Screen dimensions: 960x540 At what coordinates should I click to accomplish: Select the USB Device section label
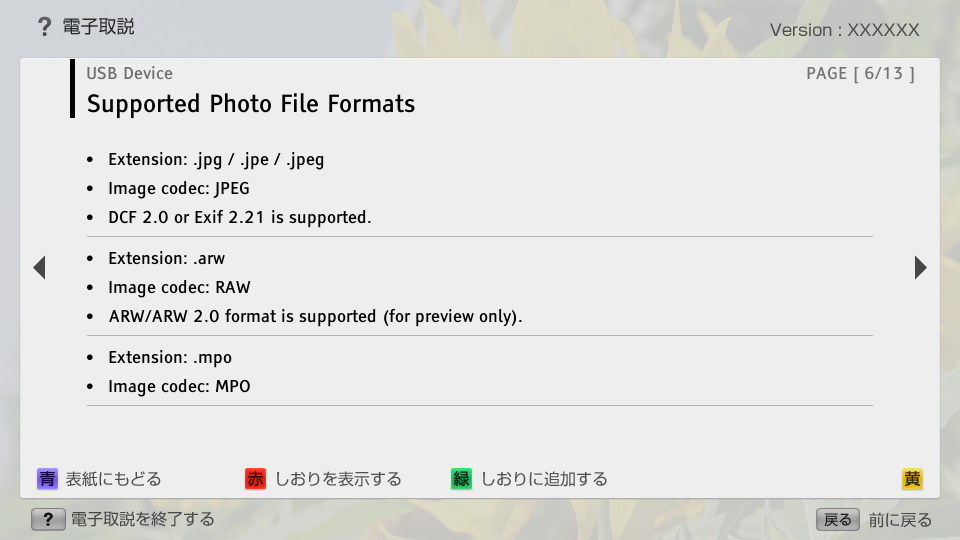pos(129,73)
